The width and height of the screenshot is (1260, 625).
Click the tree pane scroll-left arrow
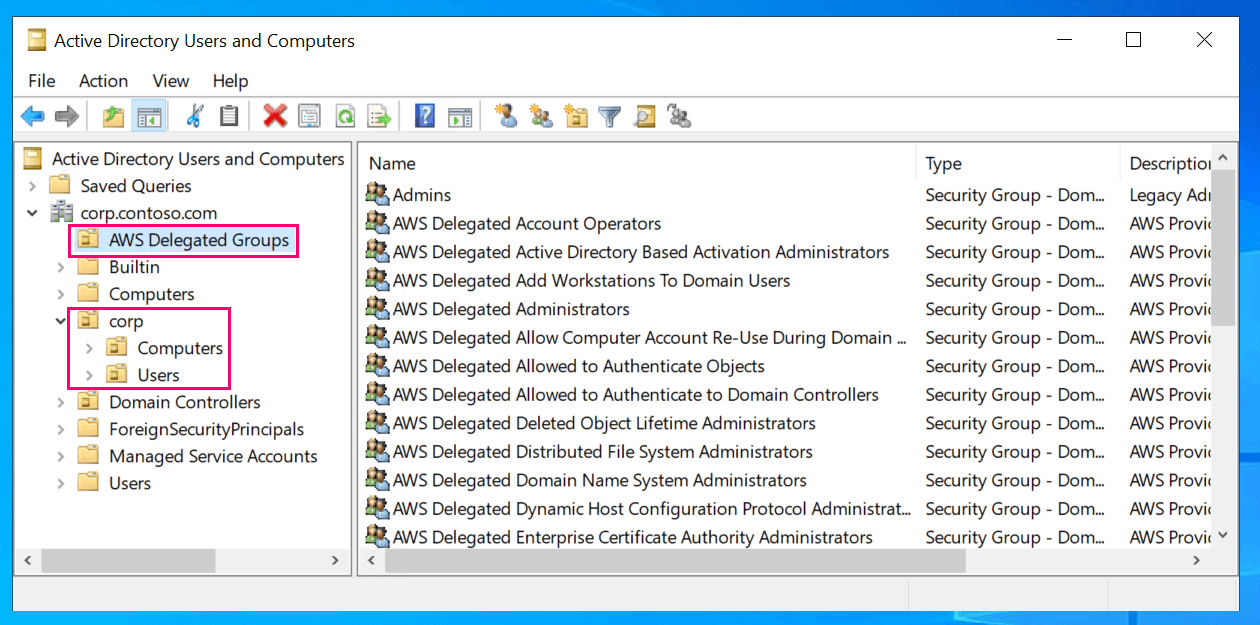[27, 561]
